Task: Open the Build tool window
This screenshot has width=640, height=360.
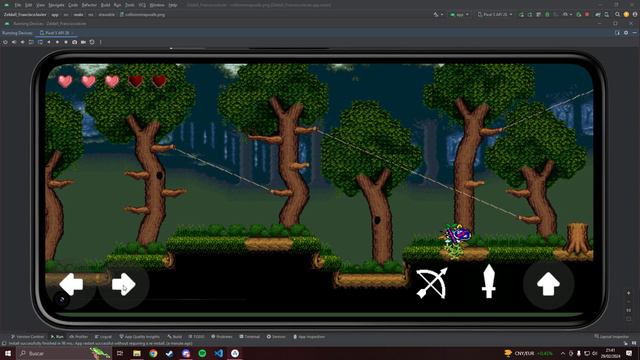Action: point(175,337)
